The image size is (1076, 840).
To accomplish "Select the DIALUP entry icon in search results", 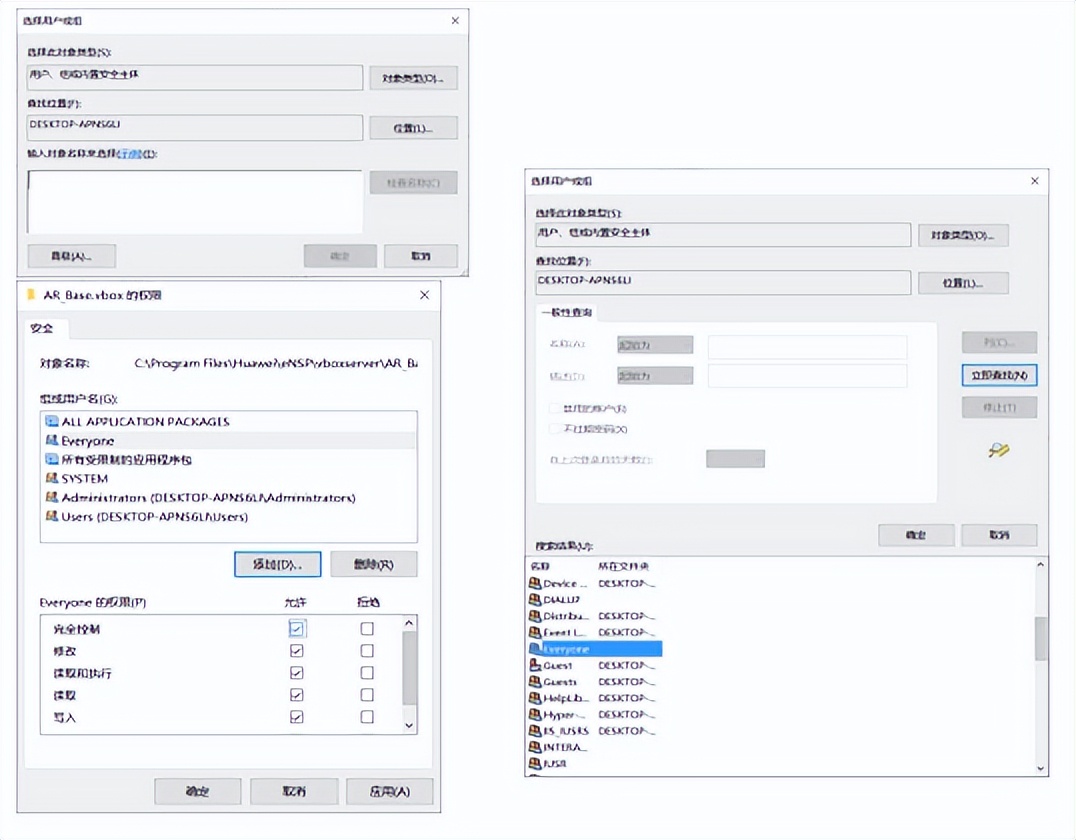I will [x=535, y=600].
